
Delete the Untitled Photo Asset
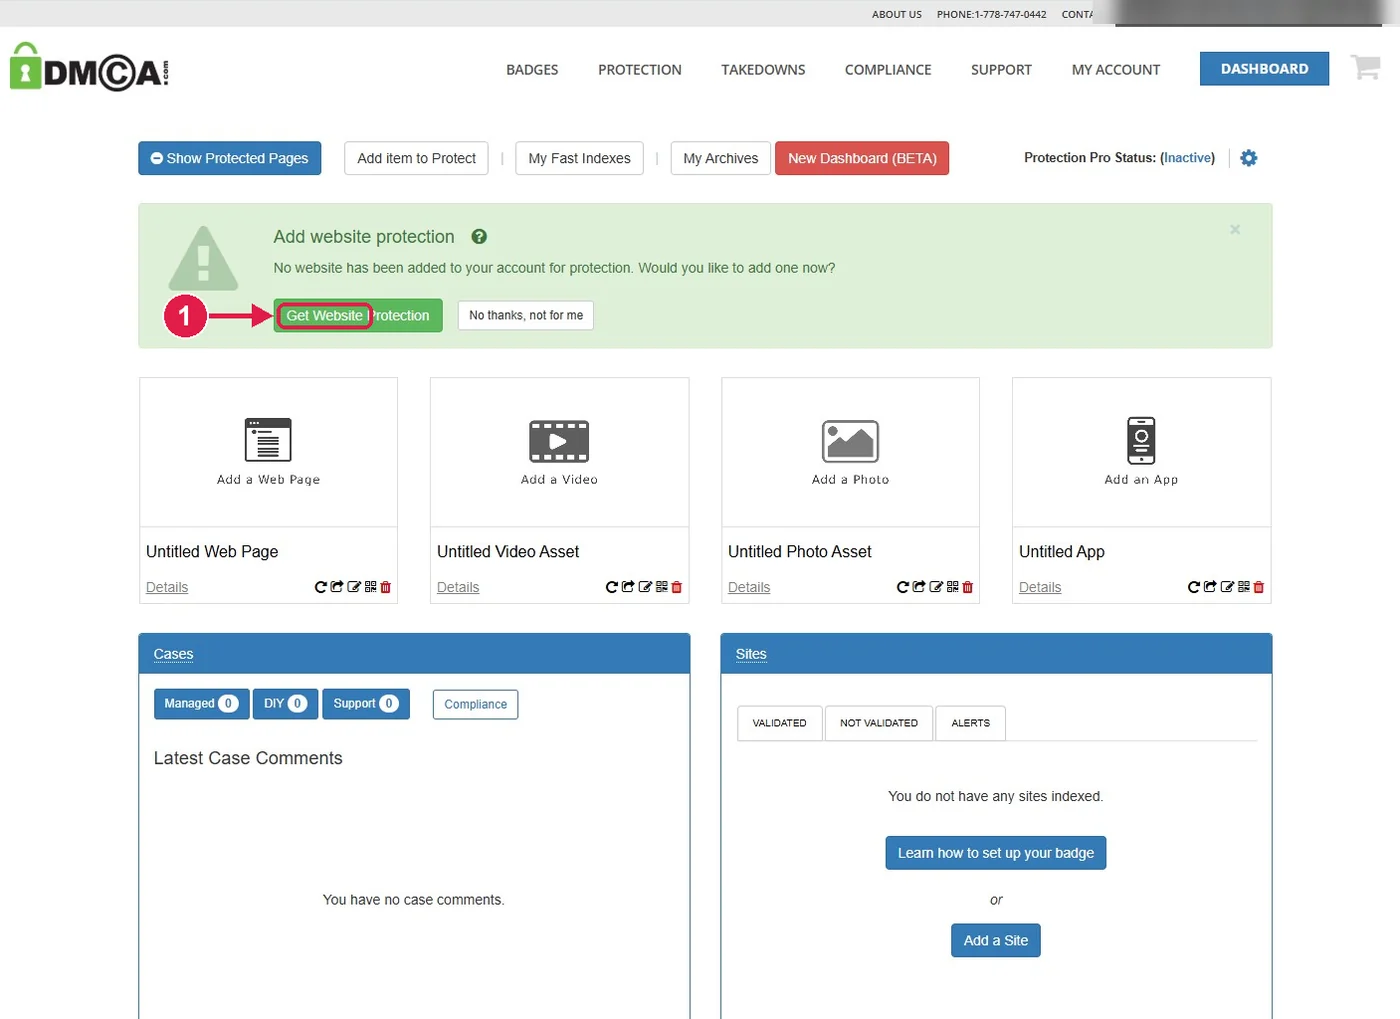pyautogui.click(x=968, y=587)
